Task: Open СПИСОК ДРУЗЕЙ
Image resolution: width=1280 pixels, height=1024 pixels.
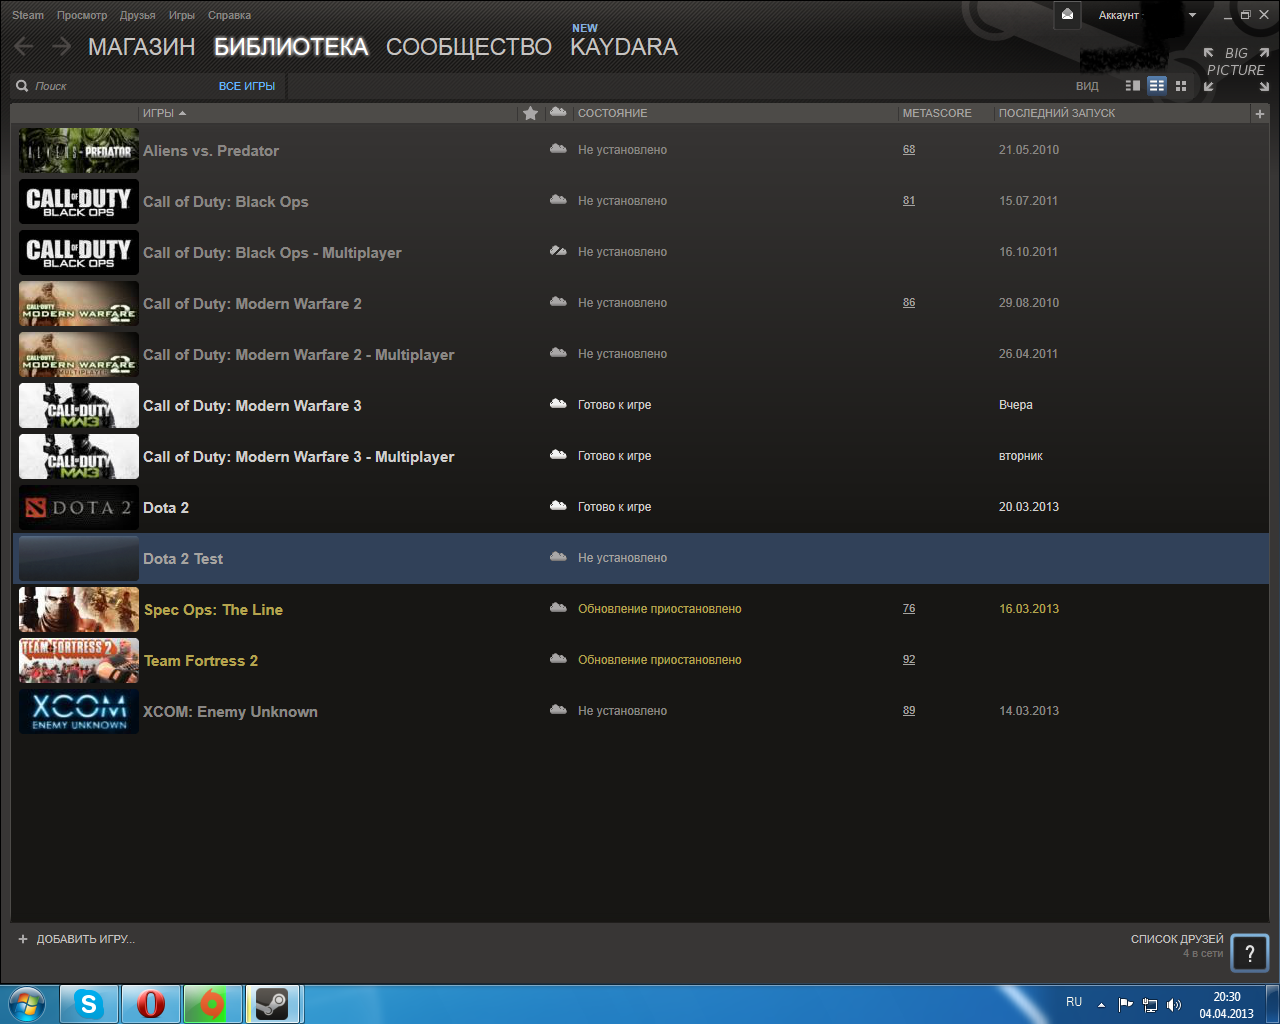Action: (x=1177, y=939)
